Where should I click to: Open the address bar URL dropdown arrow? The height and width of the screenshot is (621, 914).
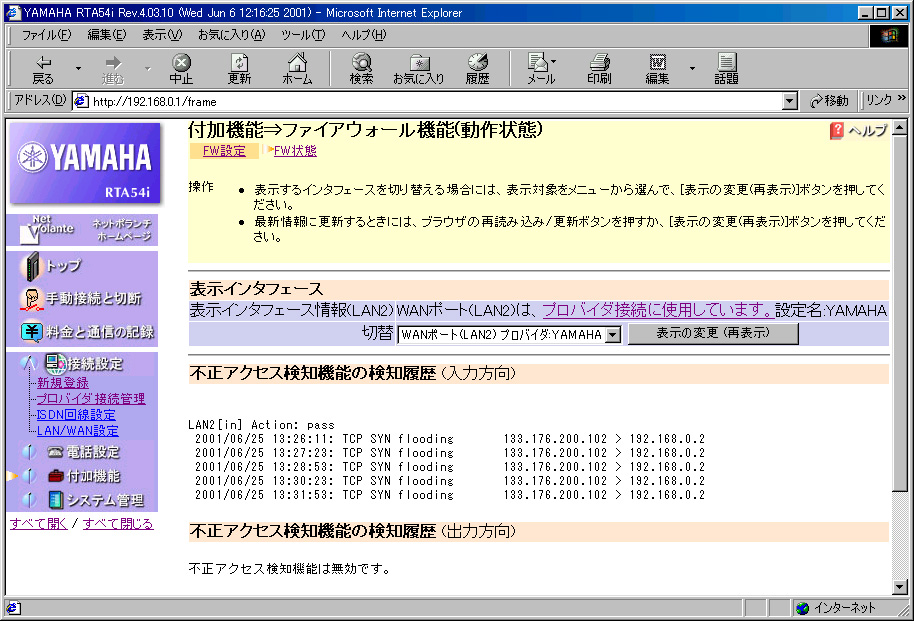790,101
